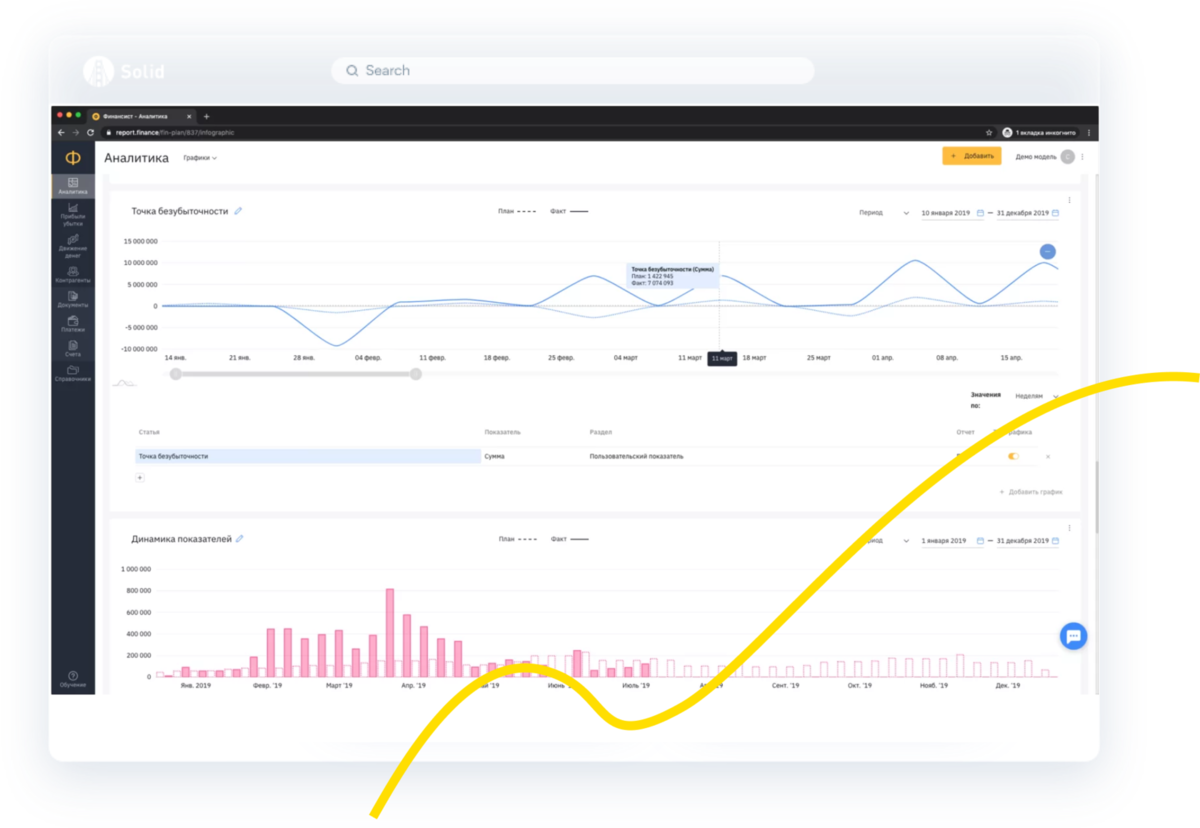Go back in the browser
This screenshot has width=1200, height=828.
point(61,132)
